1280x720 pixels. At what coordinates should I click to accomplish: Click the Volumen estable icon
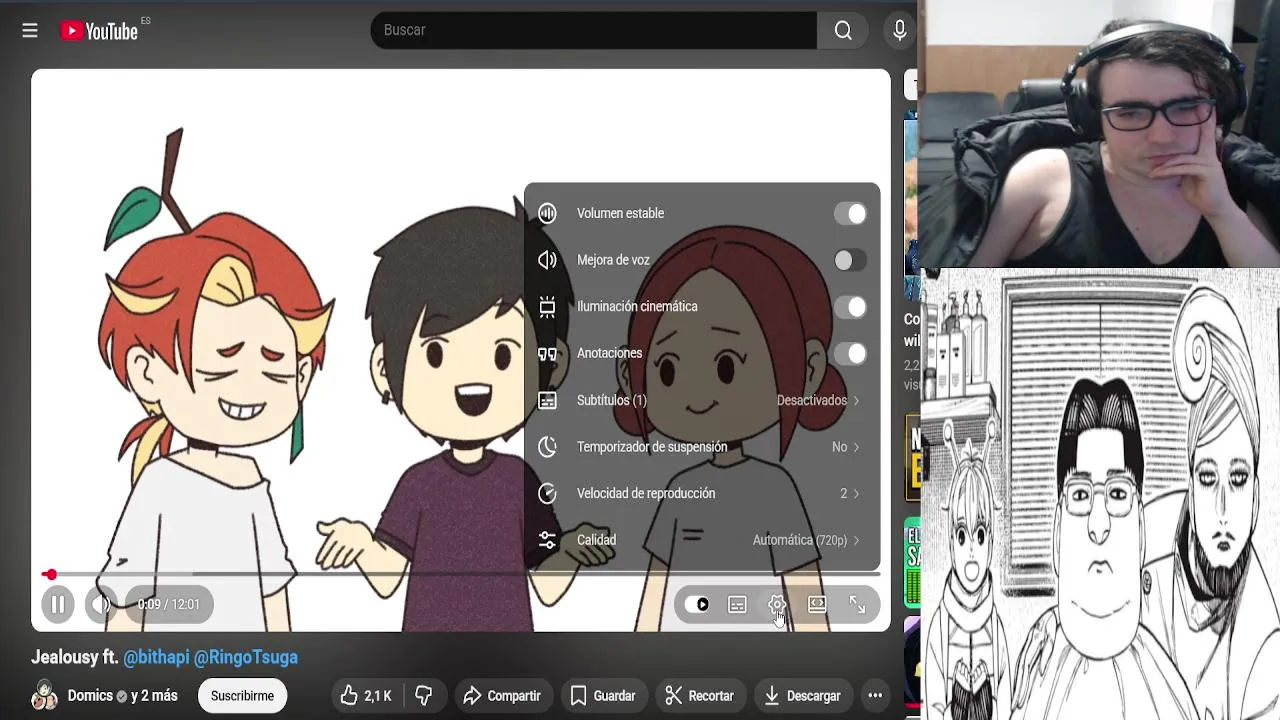click(547, 213)
